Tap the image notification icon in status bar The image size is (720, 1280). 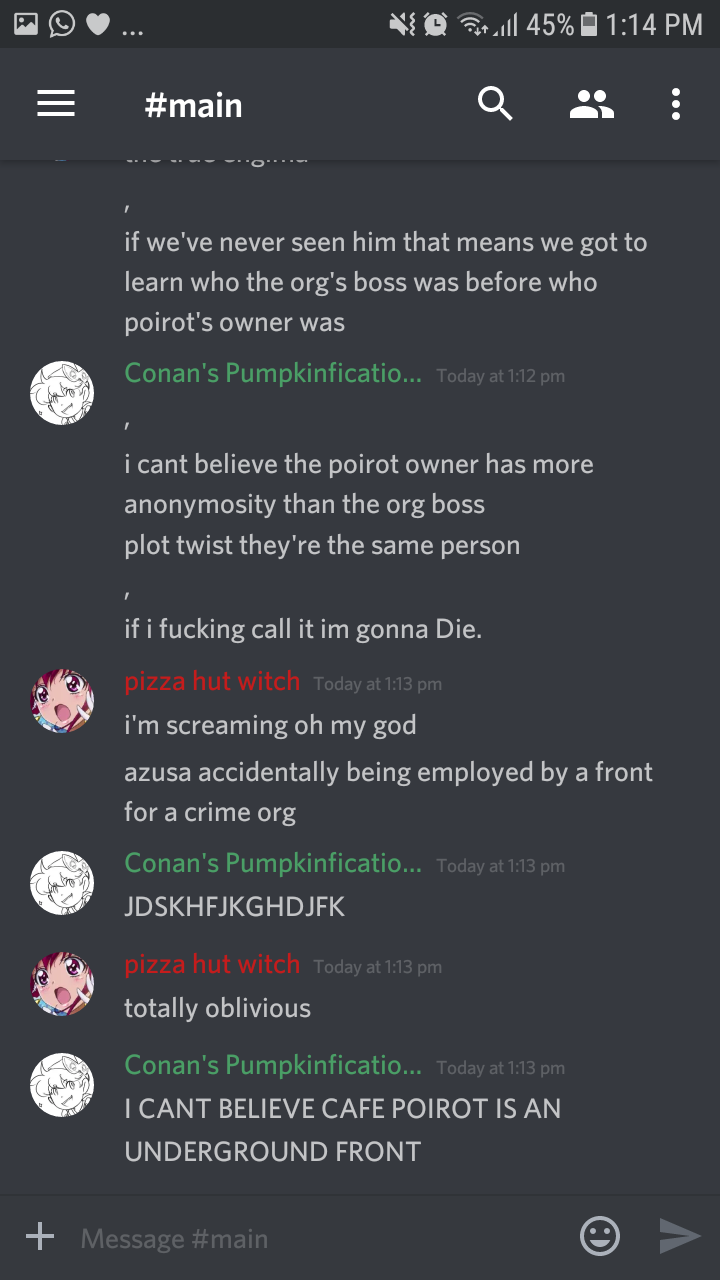pos(25,24)
